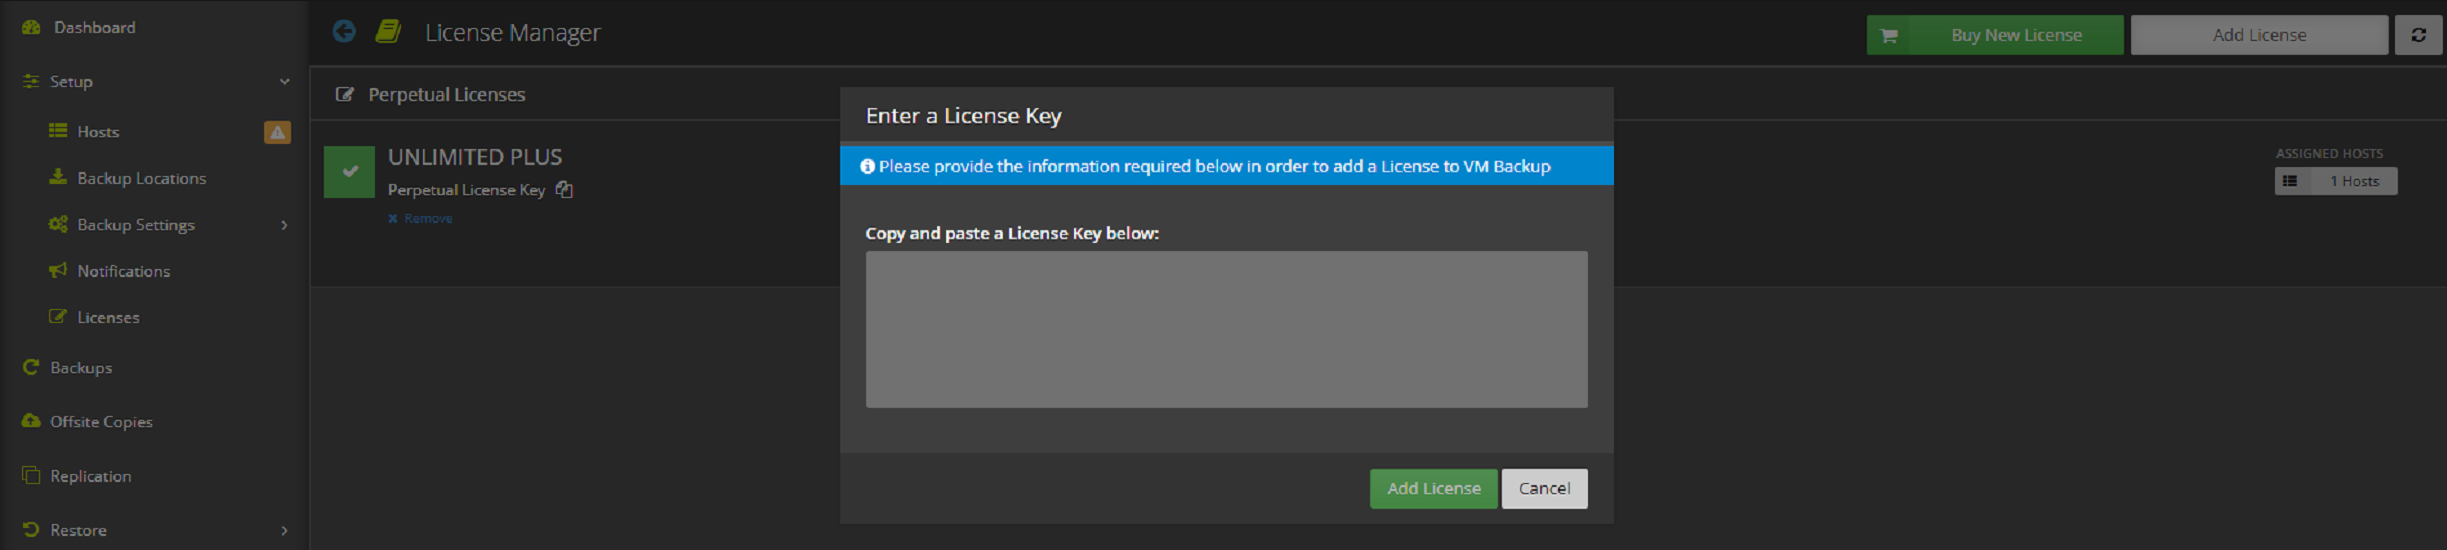Image resolution: width=2447 pixels, height=550 pixels.
Task: Click the yellow License Manager book icon
Action: coord(388,32)
